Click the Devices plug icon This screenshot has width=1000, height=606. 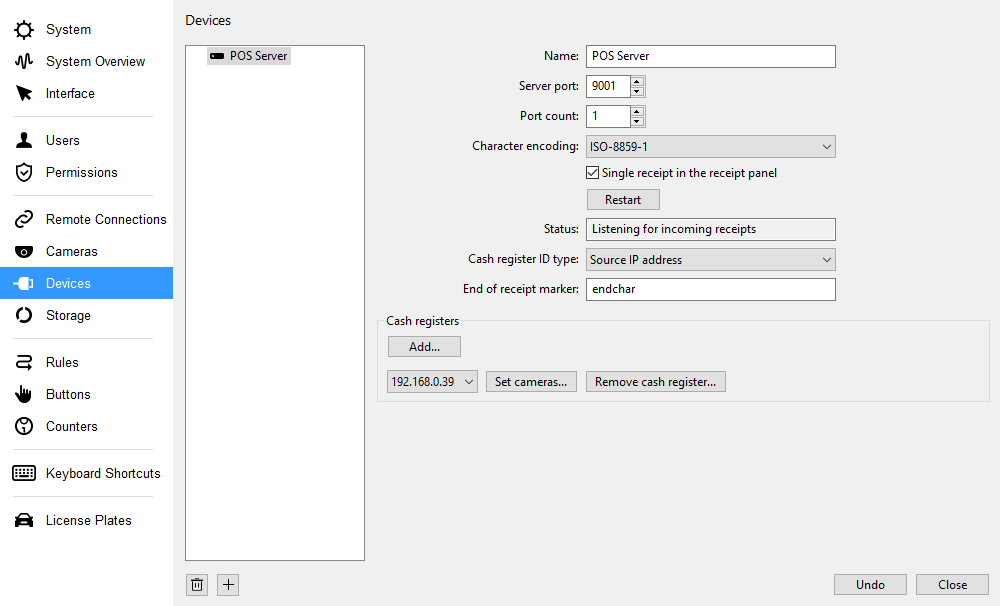(24, 283)
